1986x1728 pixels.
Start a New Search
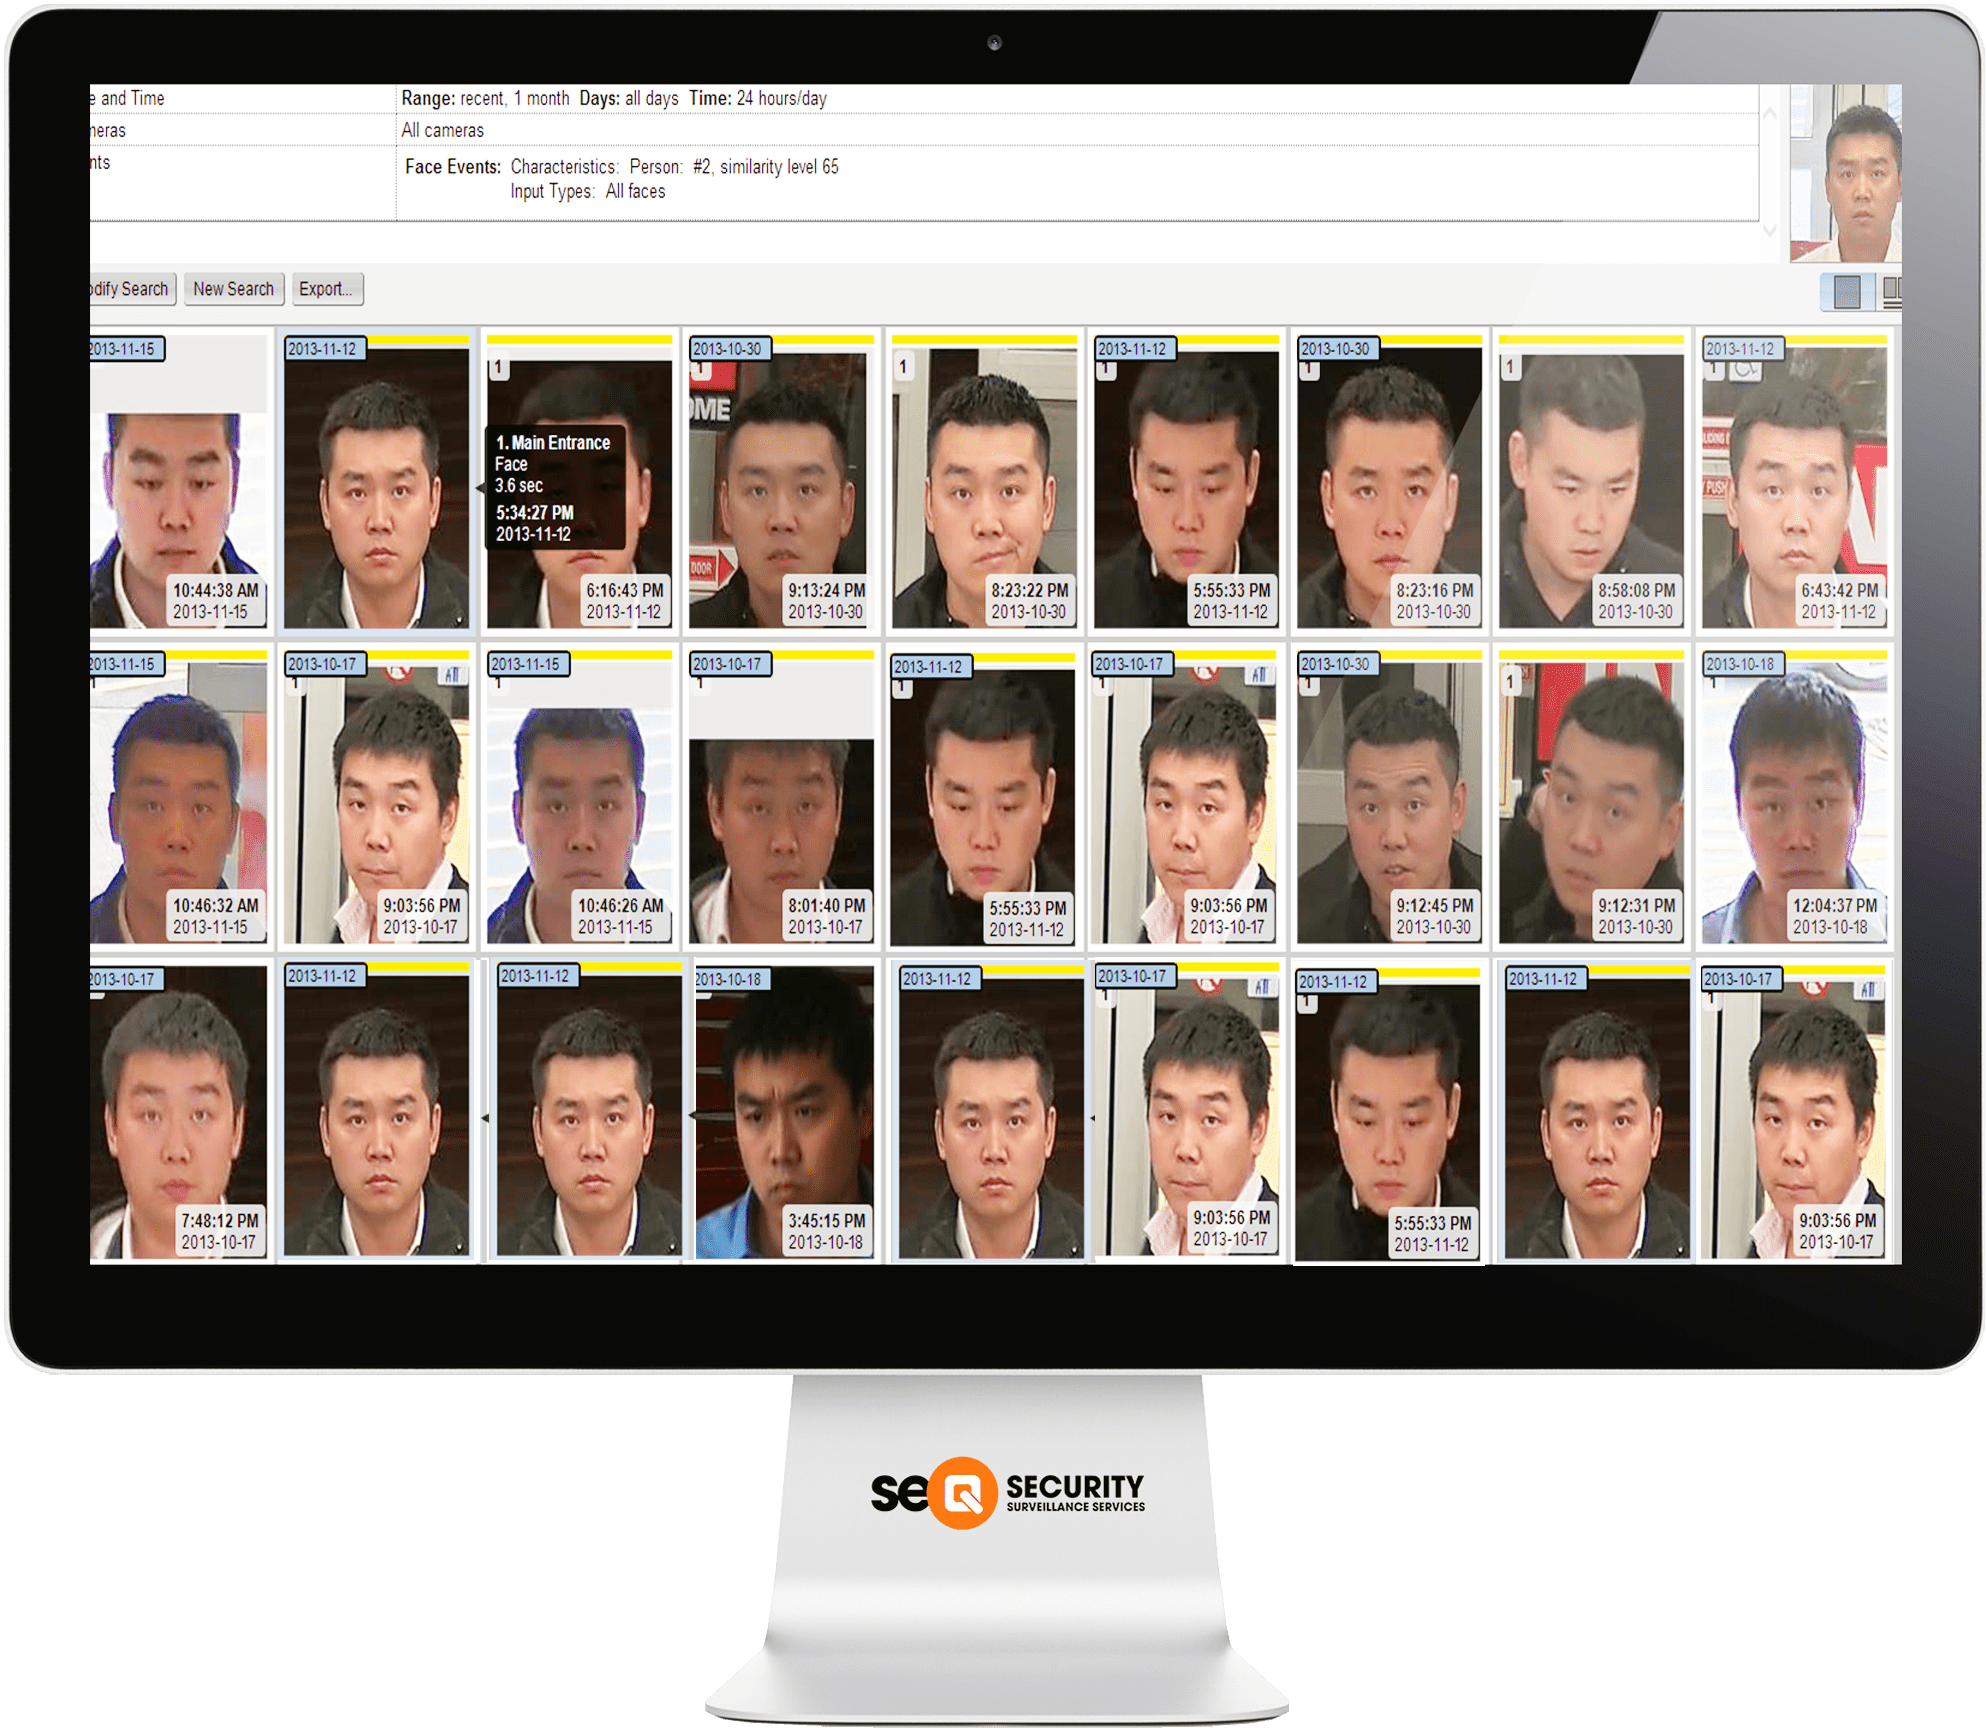click(233, 289)
